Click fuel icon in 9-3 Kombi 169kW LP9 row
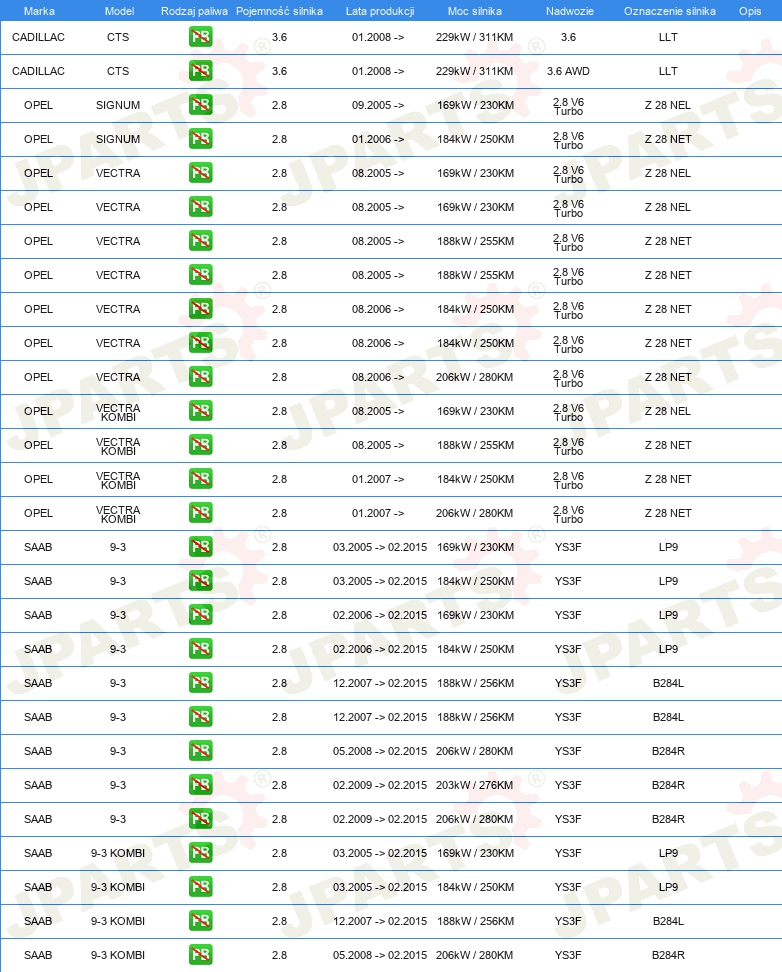Viewport: 782px width, 972px height. point(200,853)
